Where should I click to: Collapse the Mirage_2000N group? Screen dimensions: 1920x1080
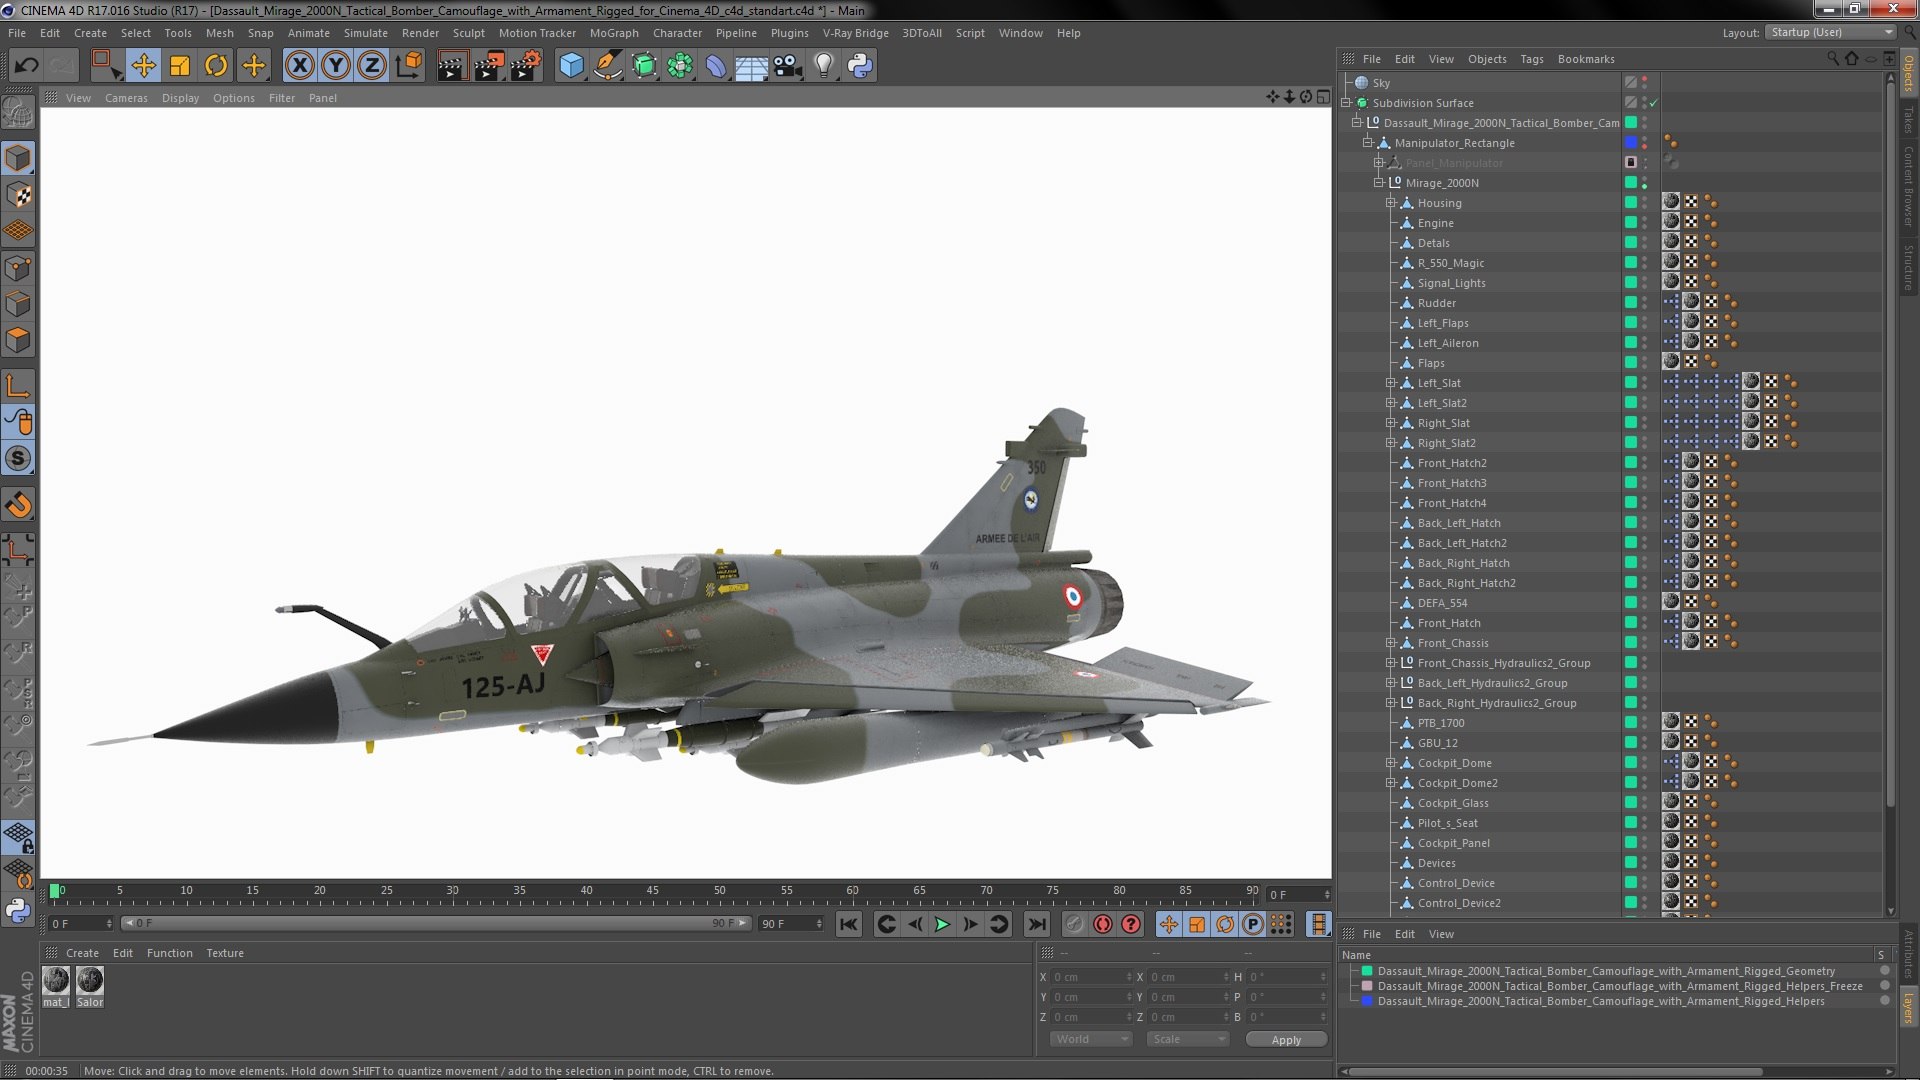pos(1379,183)
